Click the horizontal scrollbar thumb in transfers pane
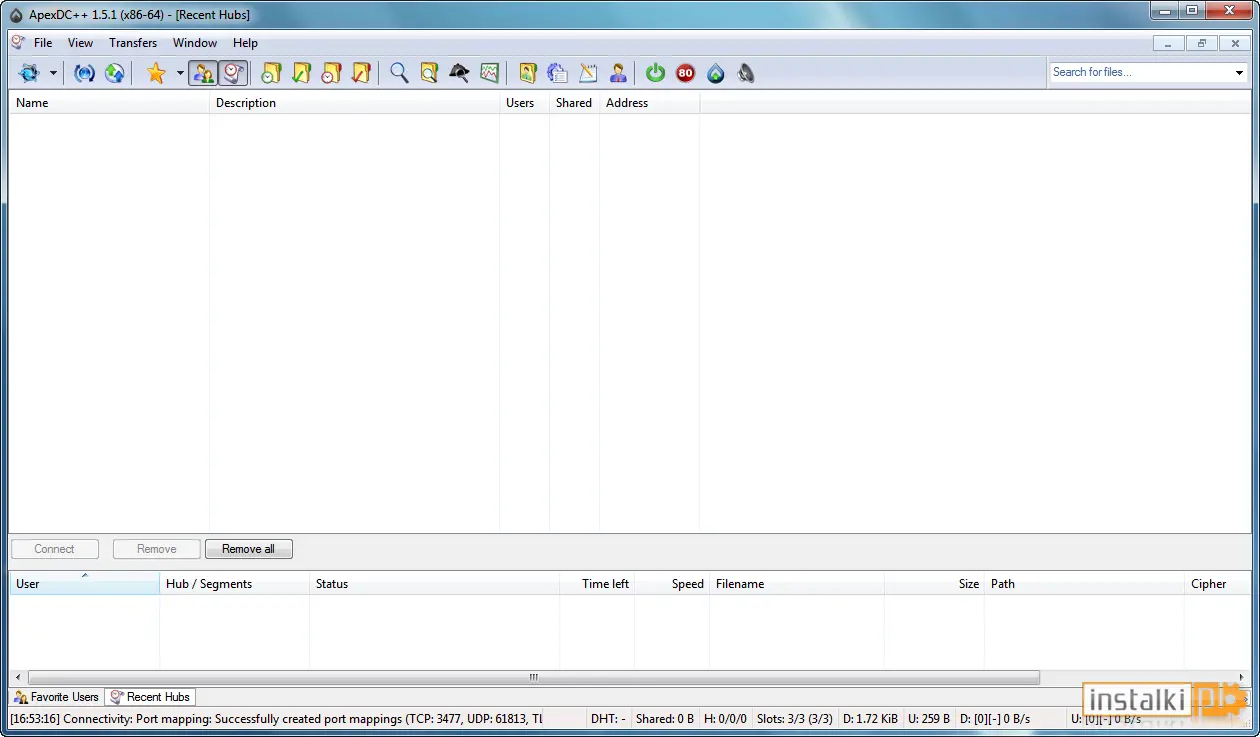Viewport: 1260px width, 737px height. click(534, 677)
